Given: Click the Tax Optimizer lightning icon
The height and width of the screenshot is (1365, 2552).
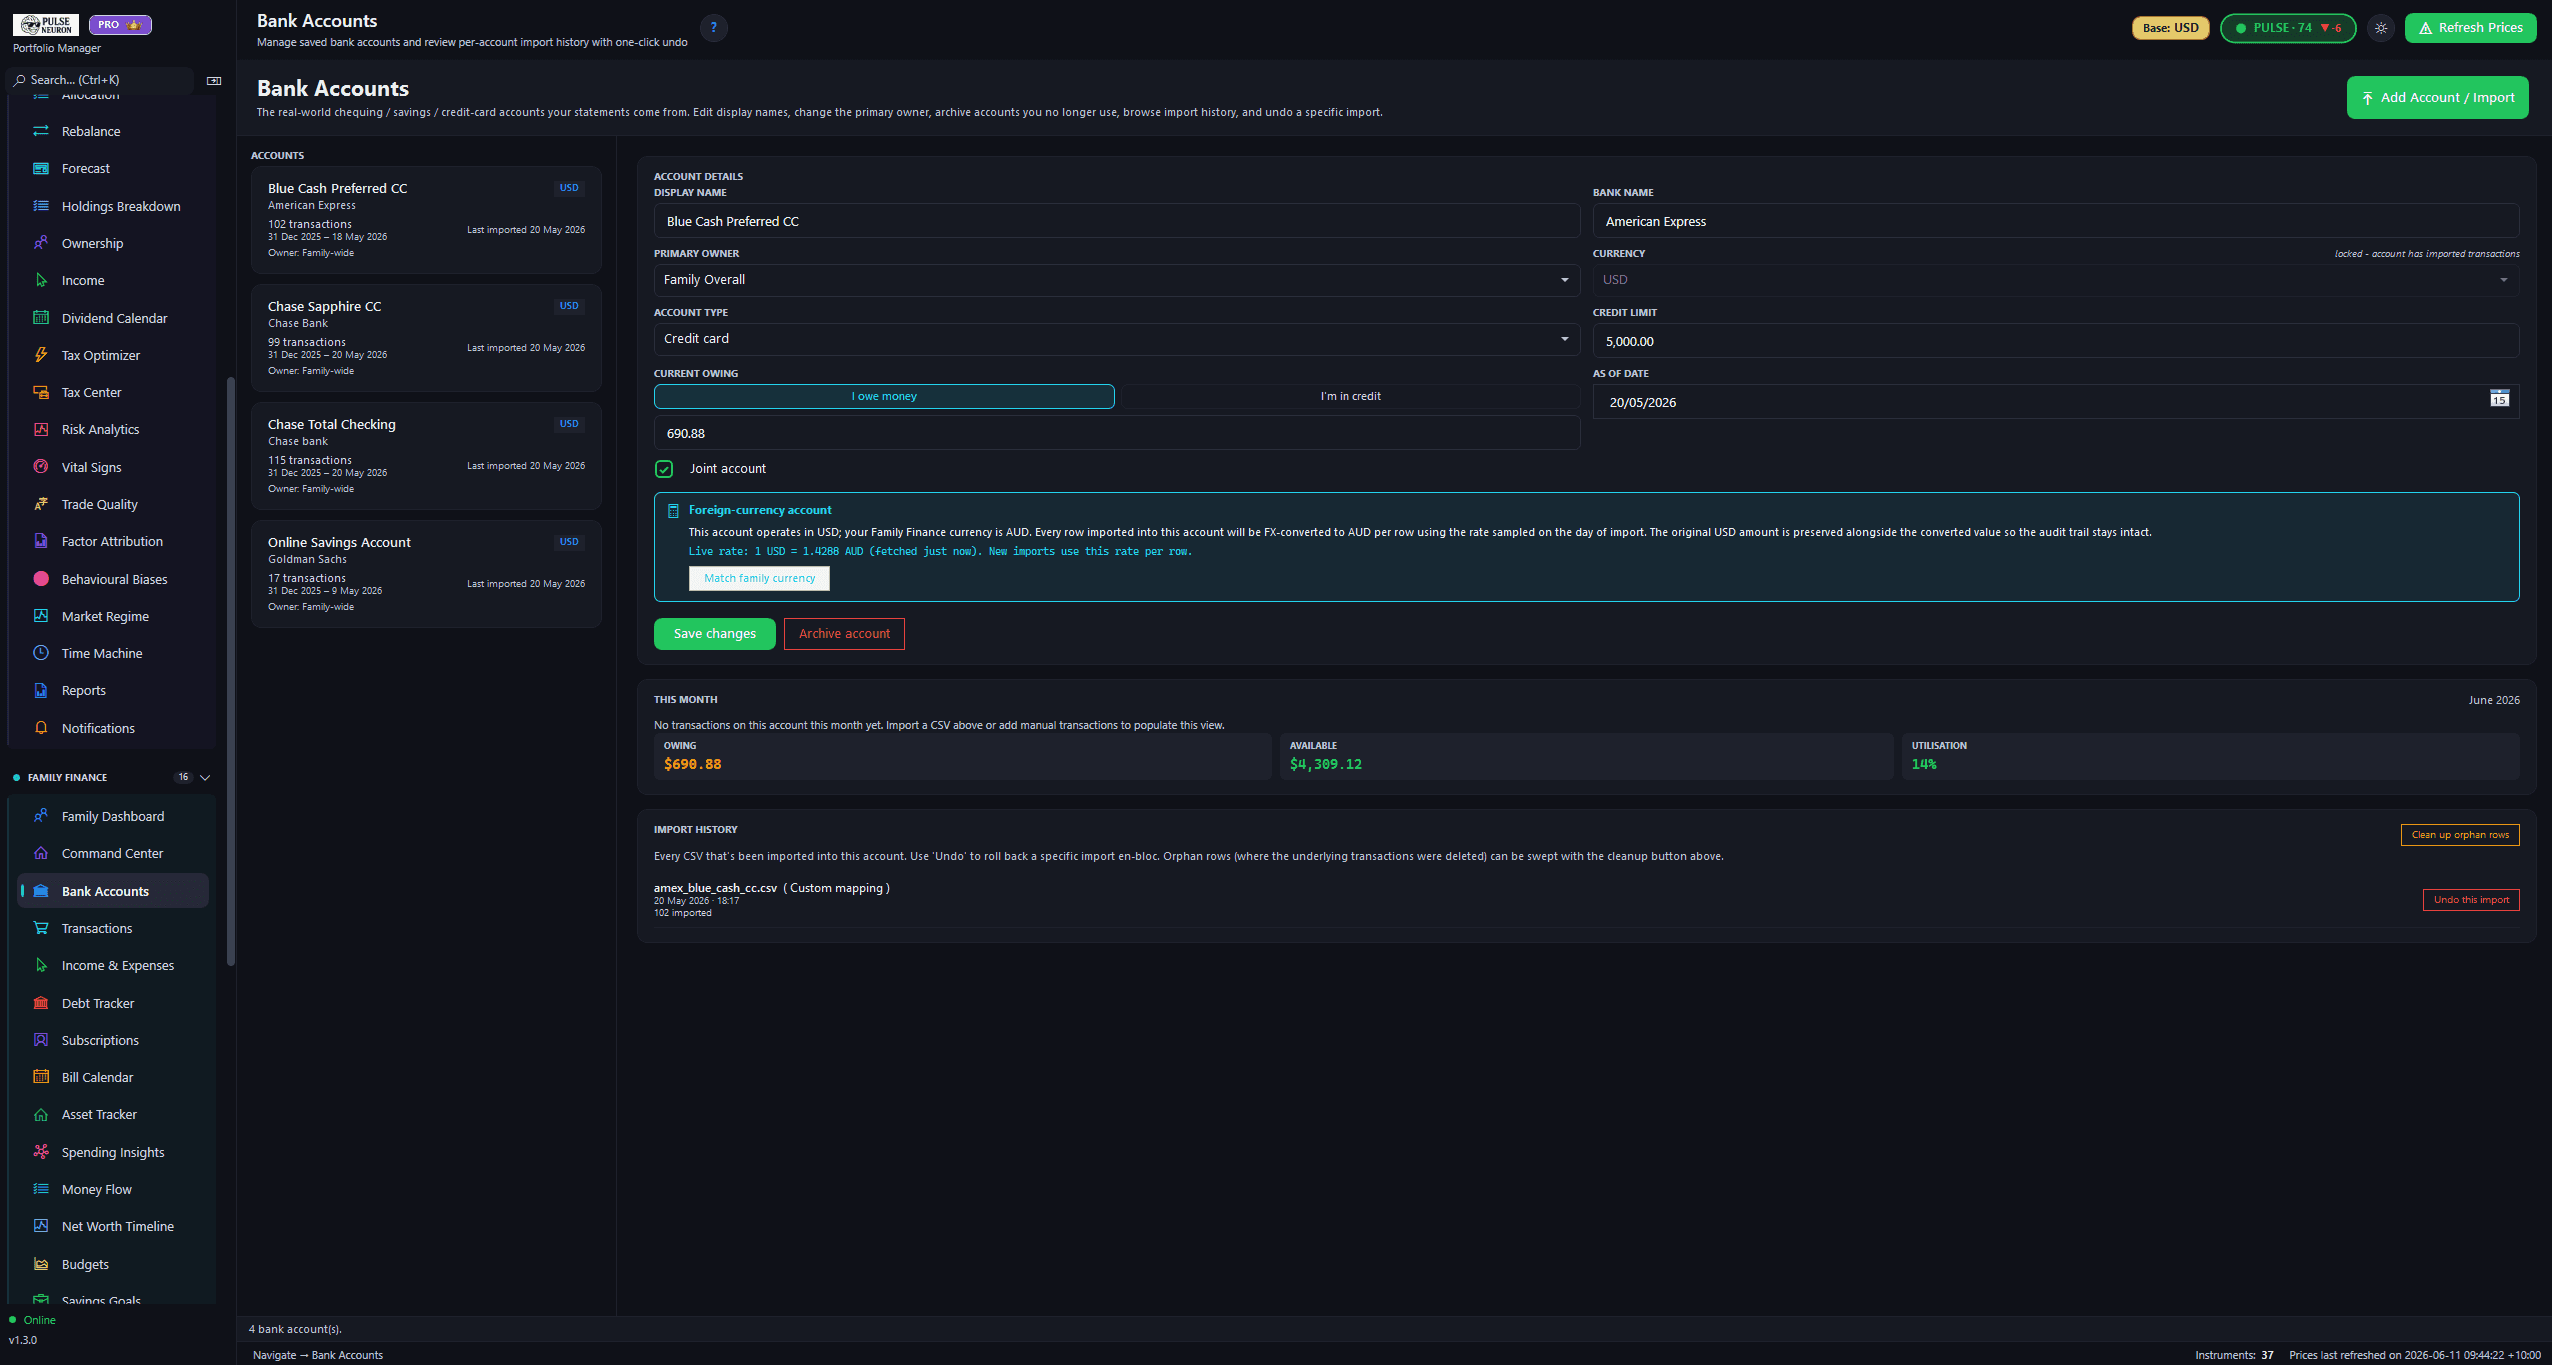Looking at the screenshot, I should click(x=41, y=355).
